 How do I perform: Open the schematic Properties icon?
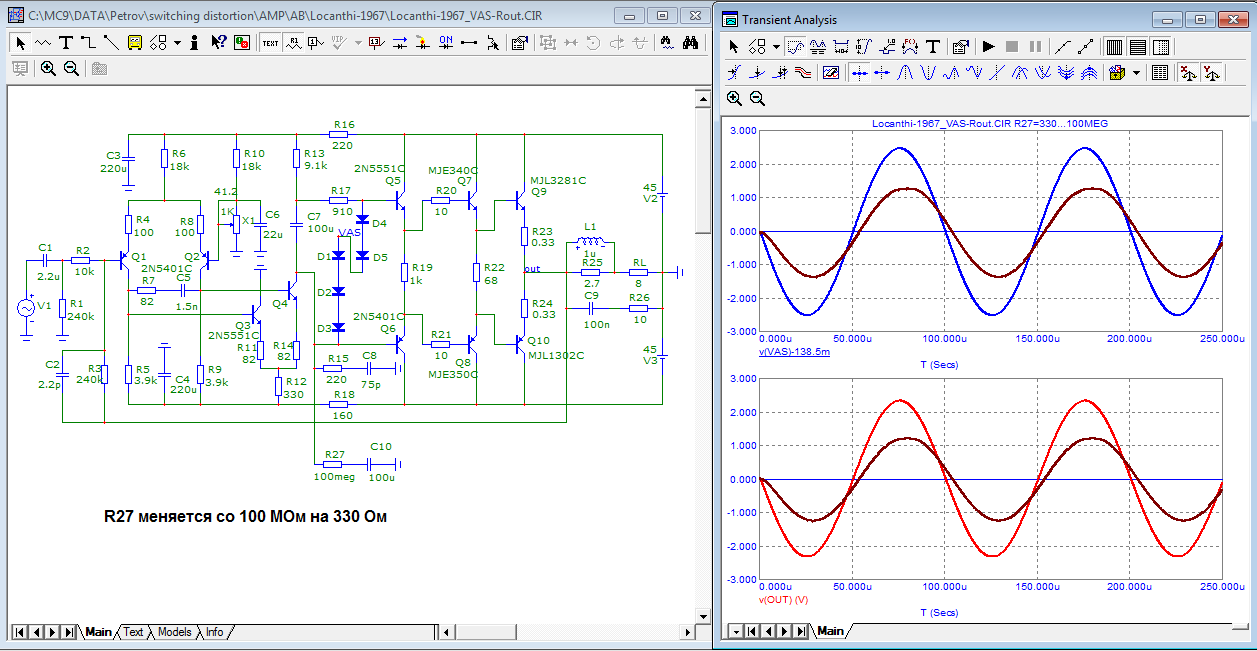coord(519,43)
